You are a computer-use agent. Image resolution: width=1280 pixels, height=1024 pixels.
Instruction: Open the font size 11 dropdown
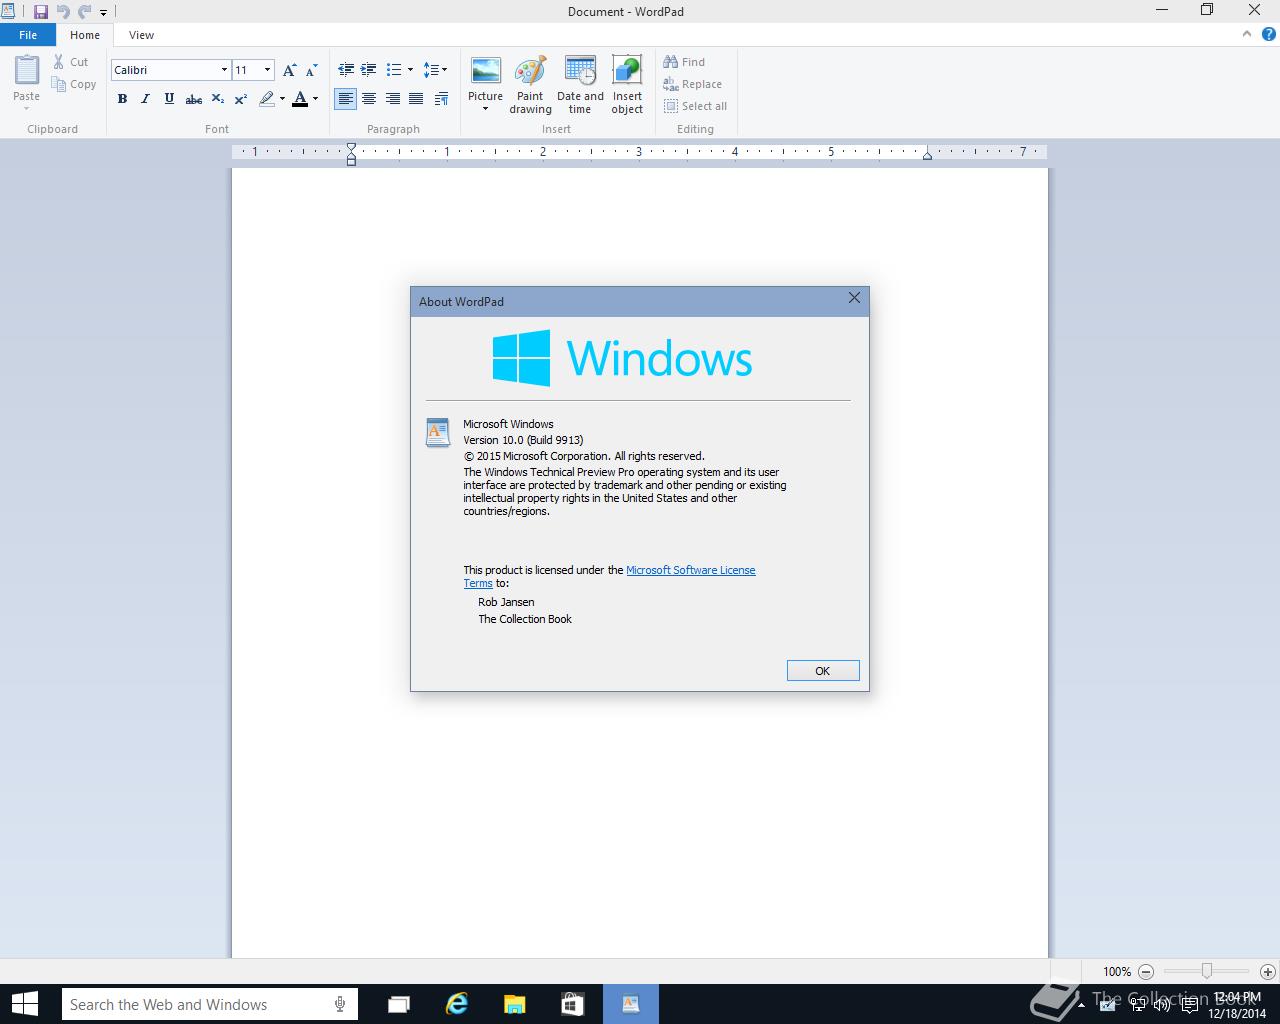[267, 70]
